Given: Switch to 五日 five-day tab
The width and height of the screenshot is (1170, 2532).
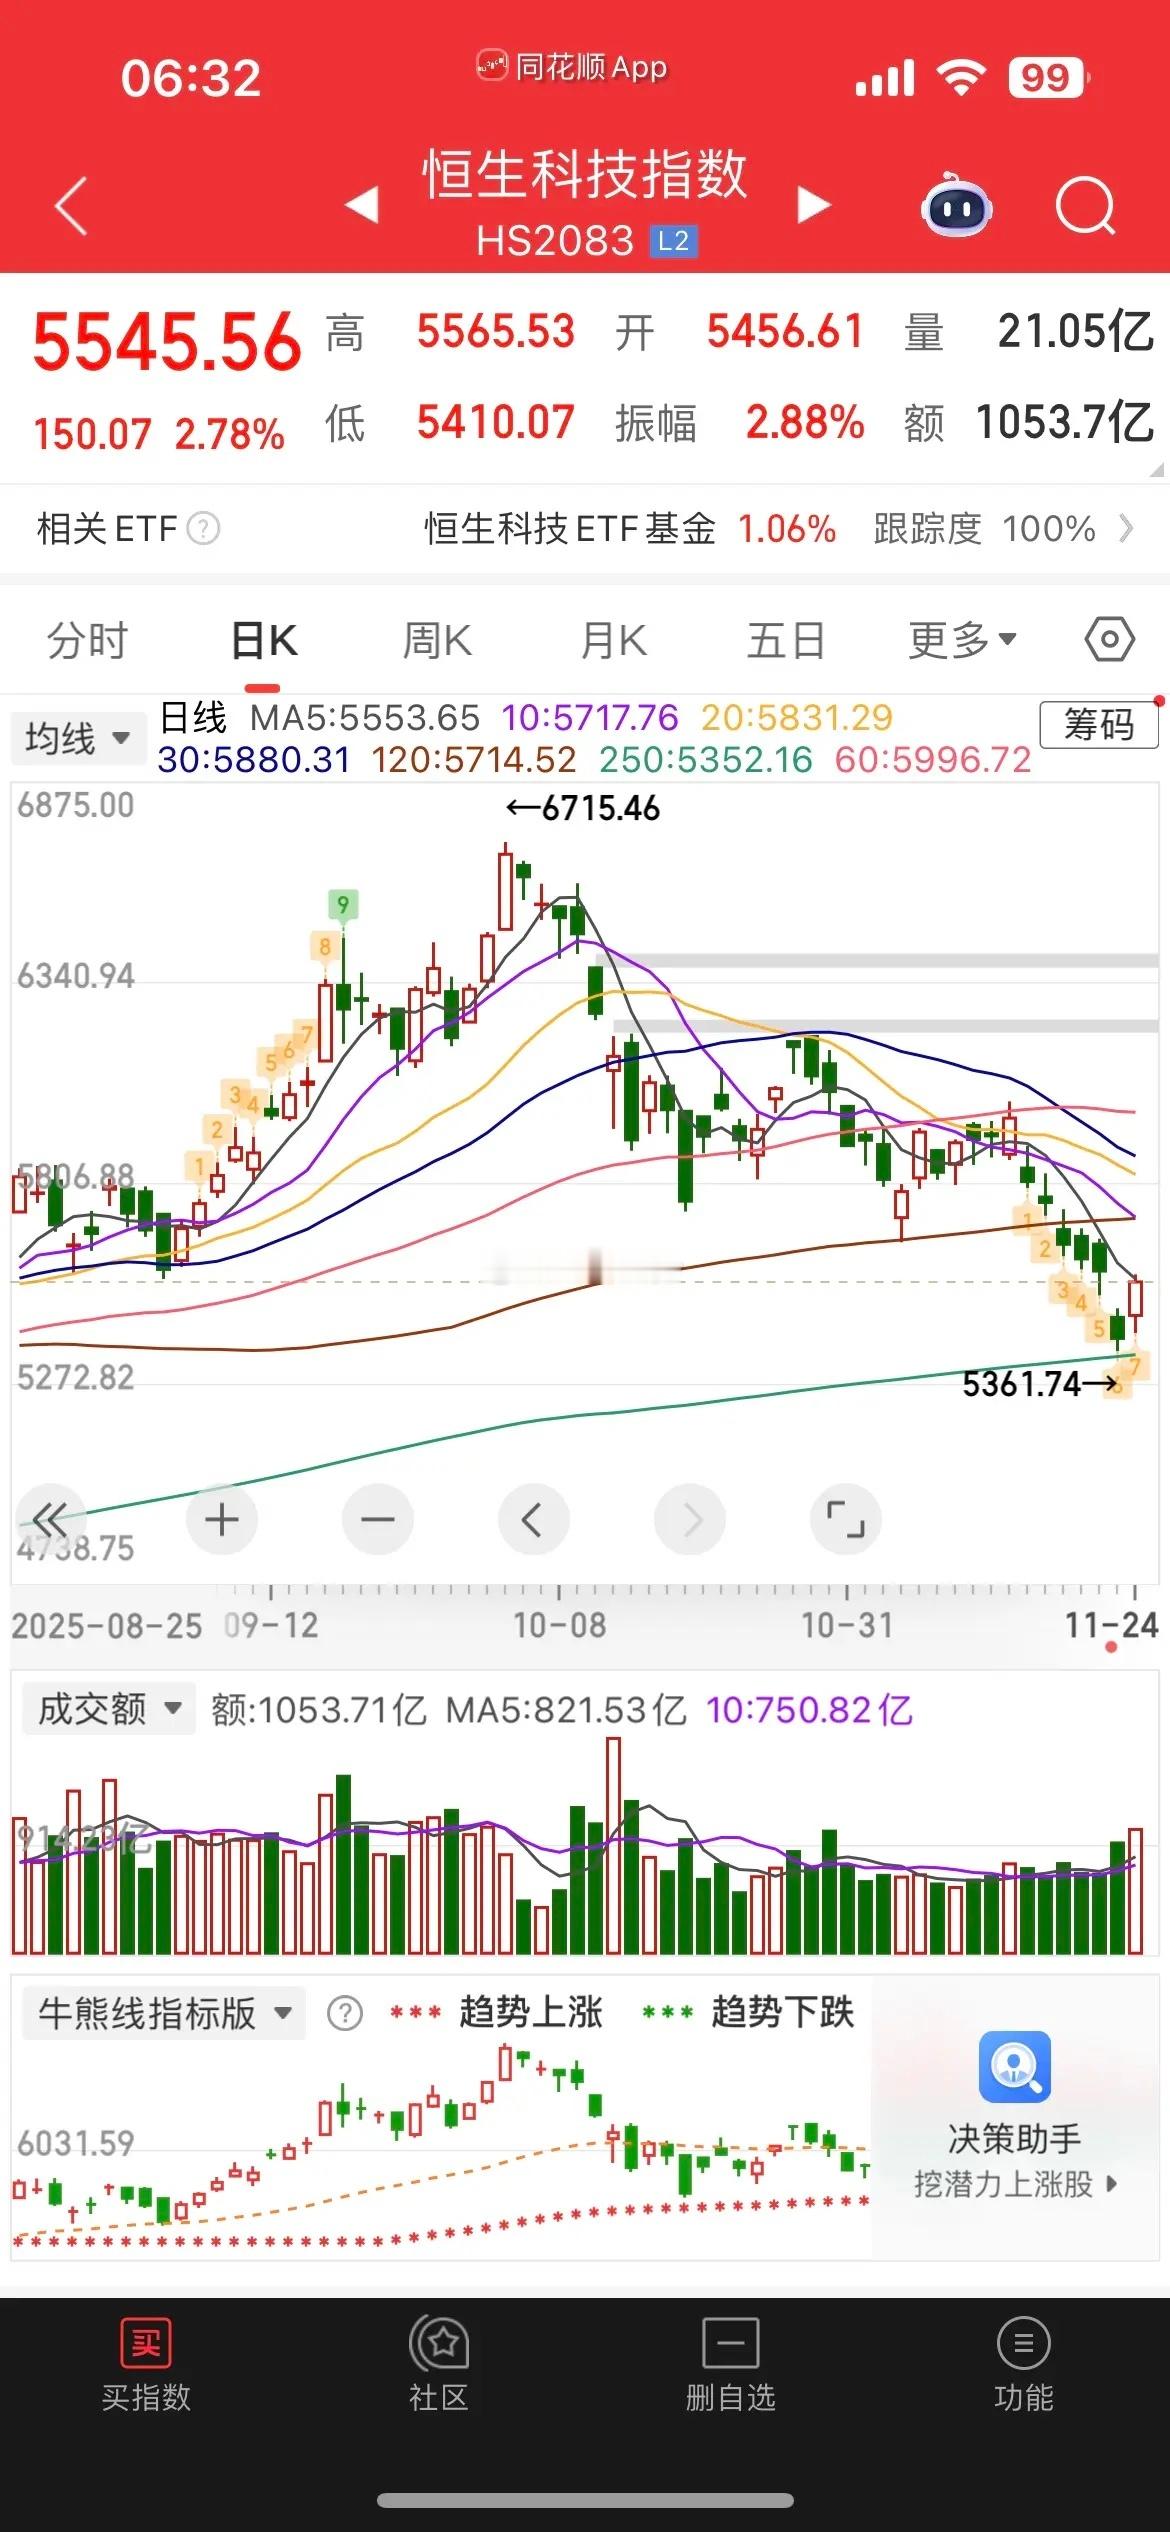Looking at the screenshot, I should pos(786,640).
